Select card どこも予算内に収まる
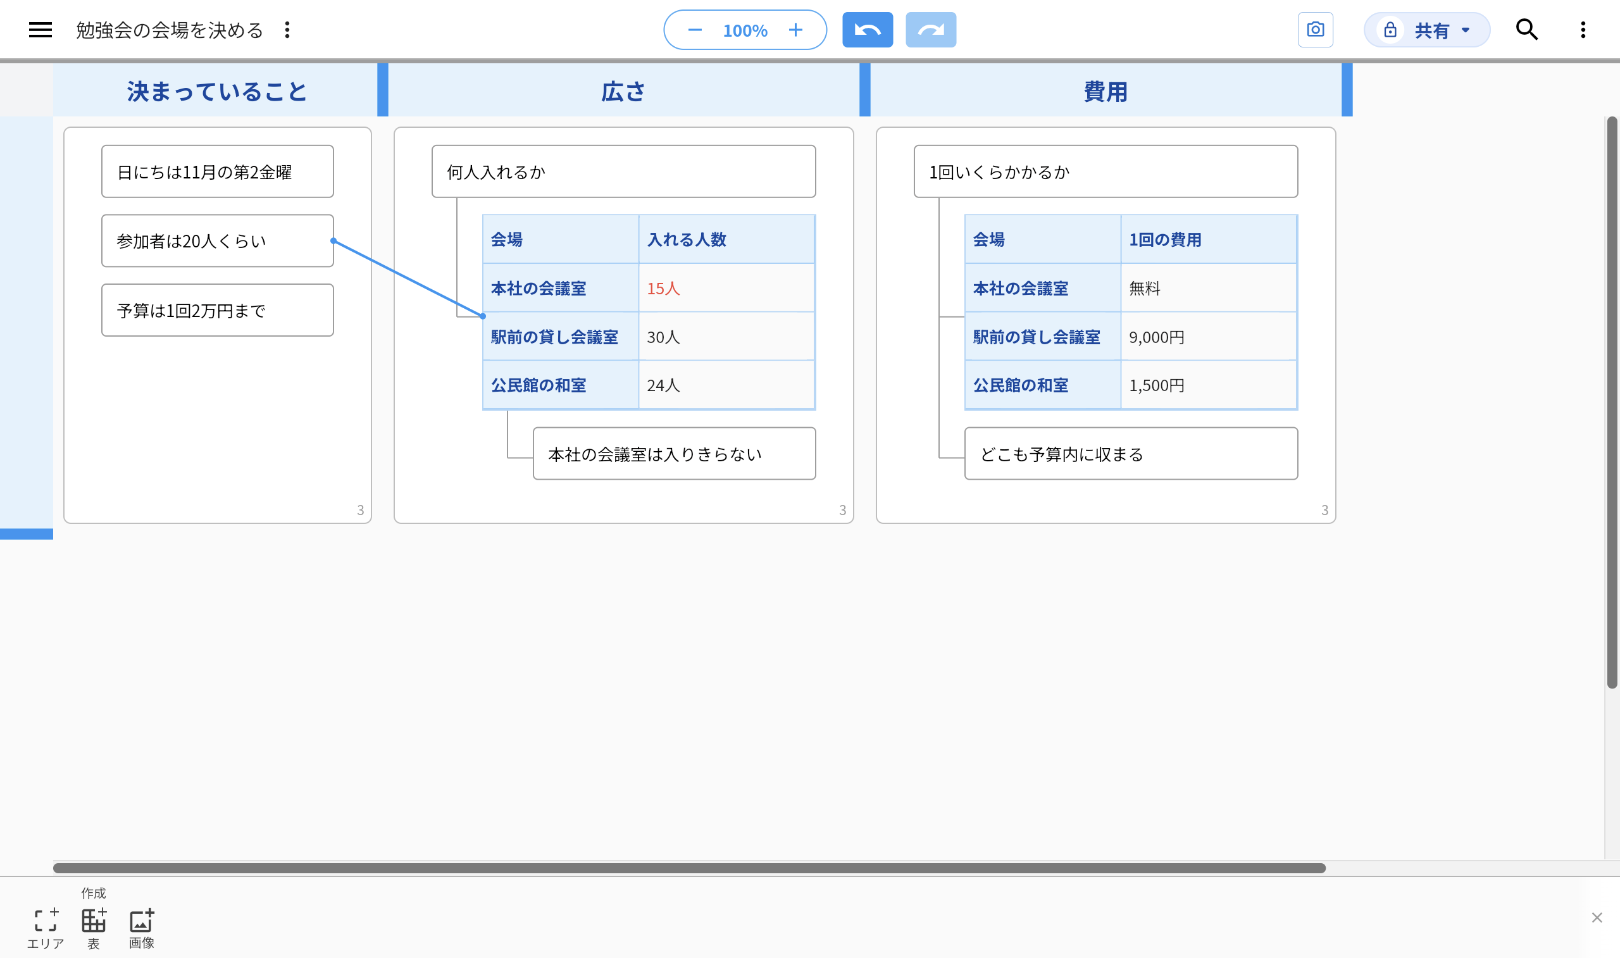 1131,454
